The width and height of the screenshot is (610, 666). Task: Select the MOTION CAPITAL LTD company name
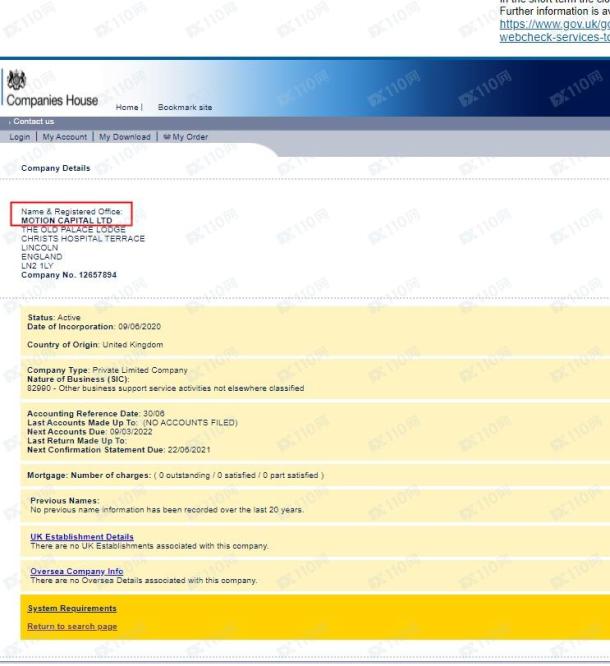pos(67,220)
